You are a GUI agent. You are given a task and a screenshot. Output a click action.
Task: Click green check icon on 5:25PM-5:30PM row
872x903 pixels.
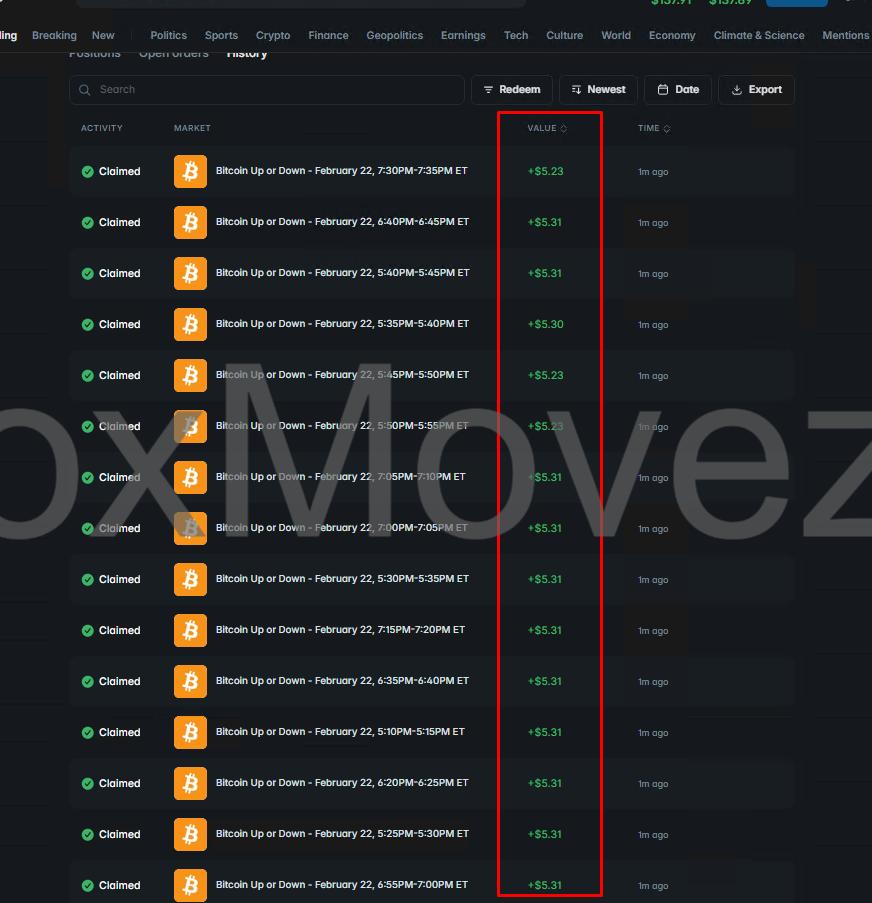point(88,834)
